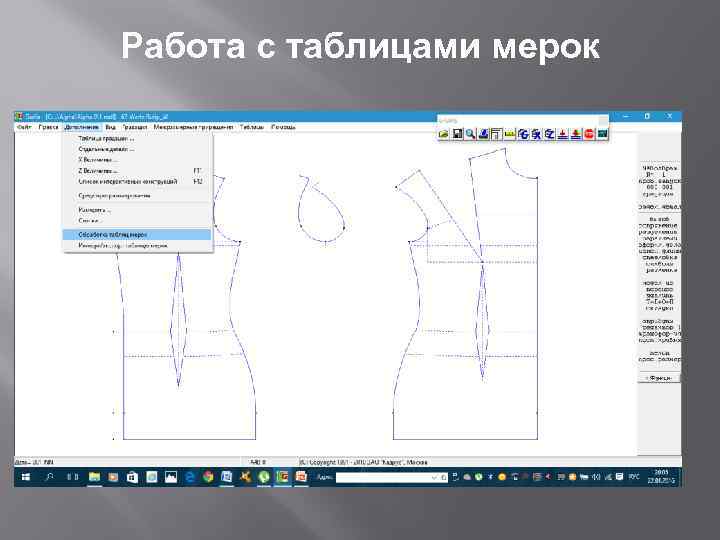
Task: Open the Windows Start menu
Action: [26, 478]
